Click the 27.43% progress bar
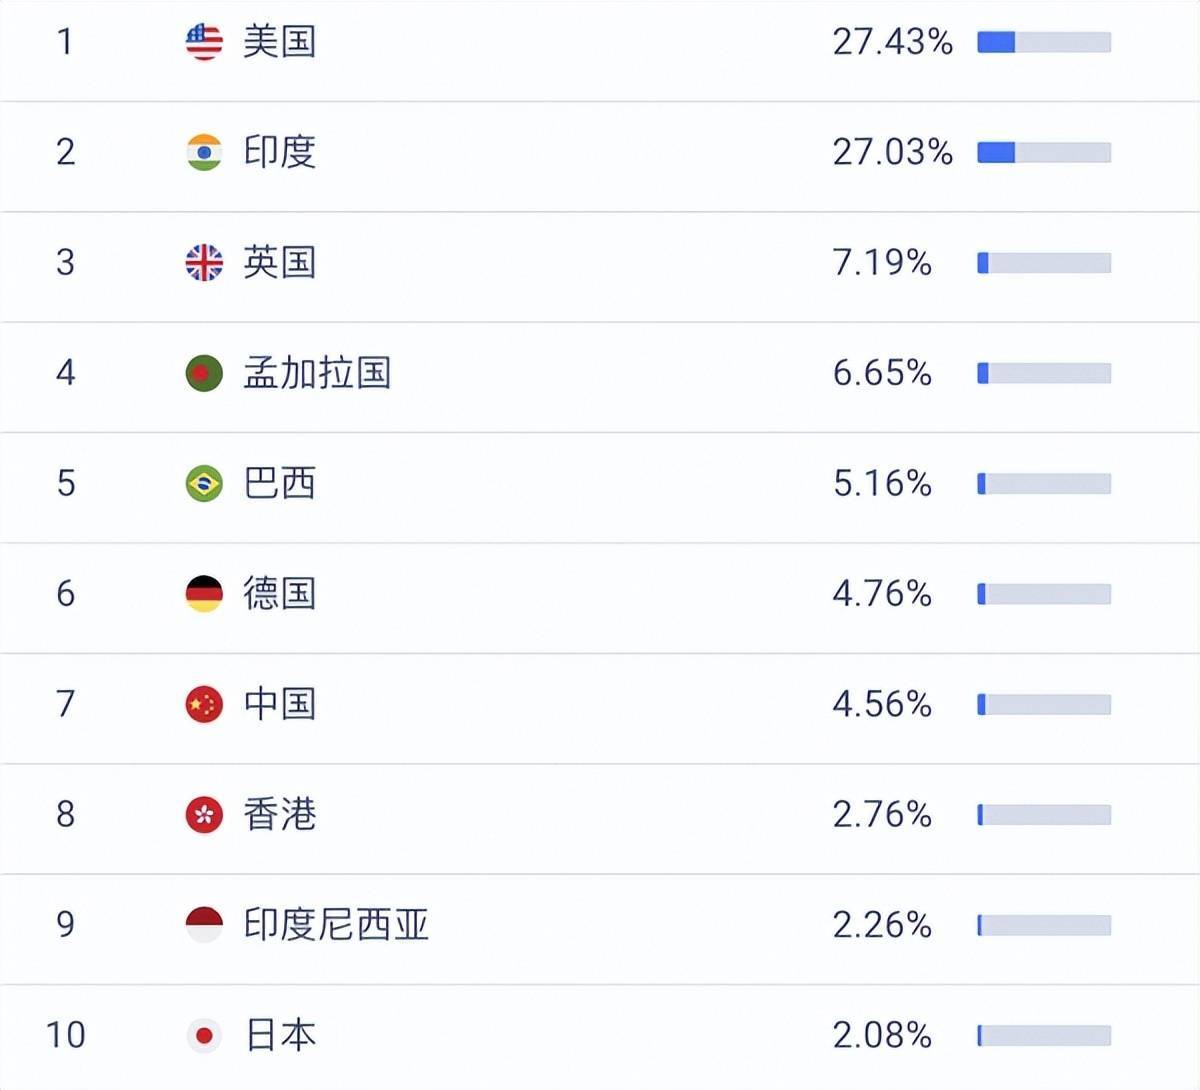This screenshot has height=1090, width=1200. tap(1044, 42)
